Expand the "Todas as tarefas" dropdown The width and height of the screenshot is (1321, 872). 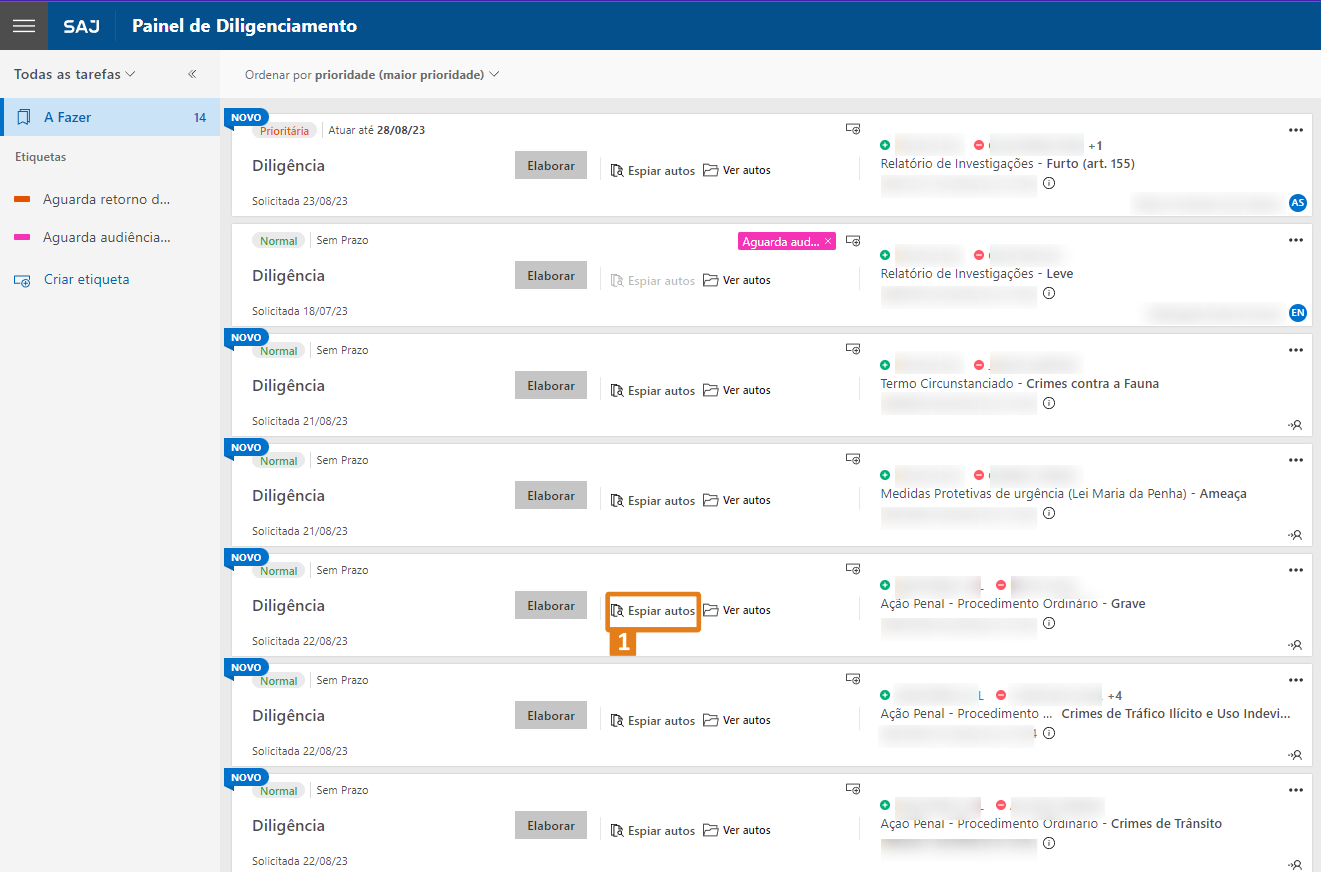click(75, 74)
